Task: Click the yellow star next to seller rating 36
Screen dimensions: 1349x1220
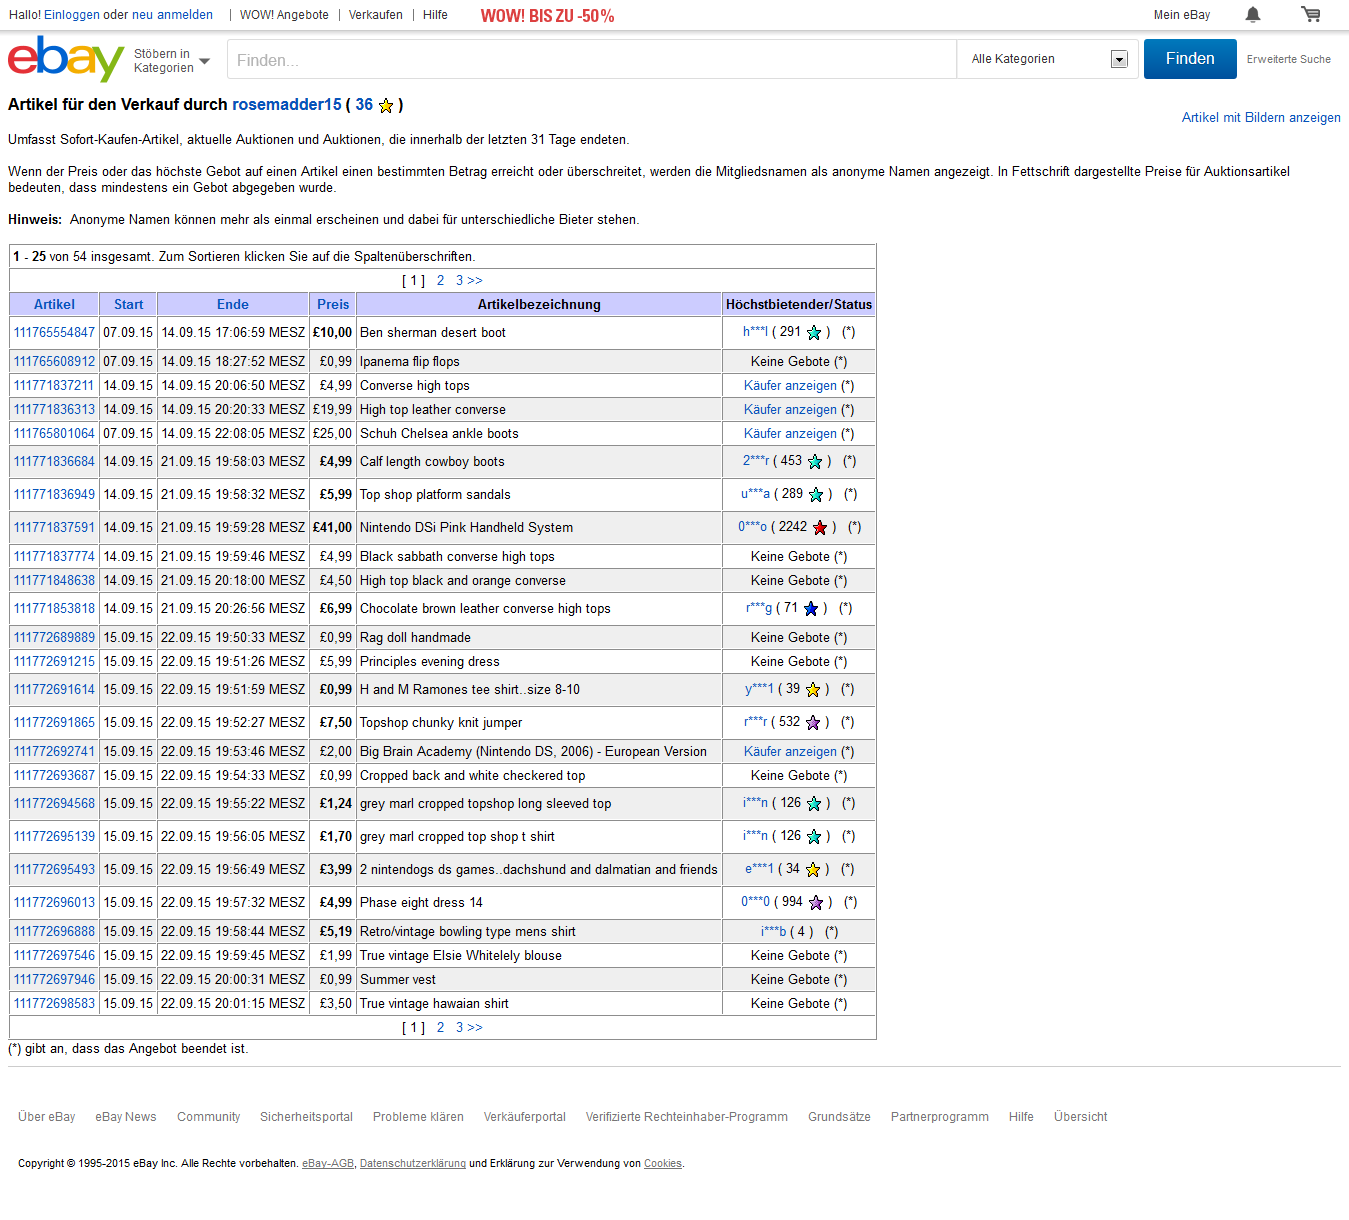Action: click(386, 105)
